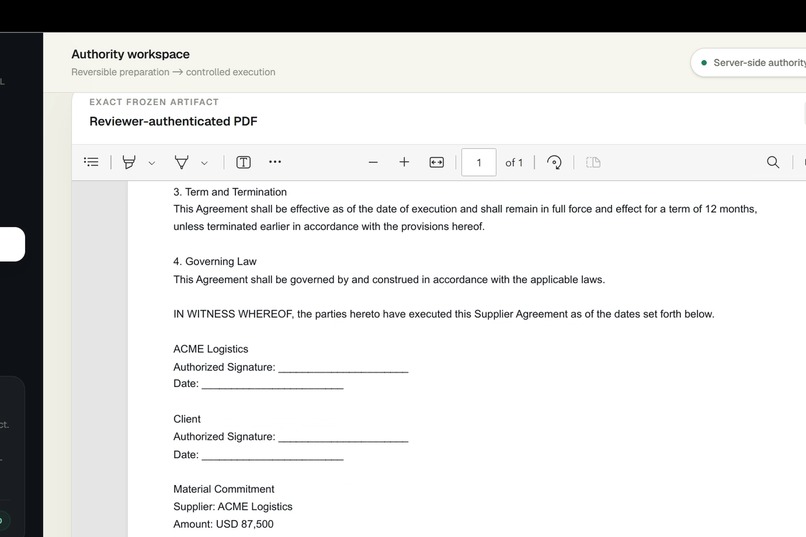The height and width of the screenshot is (537, 806).
Task: Zoom in with the plus icon
Action: click(x=404, y=162)
